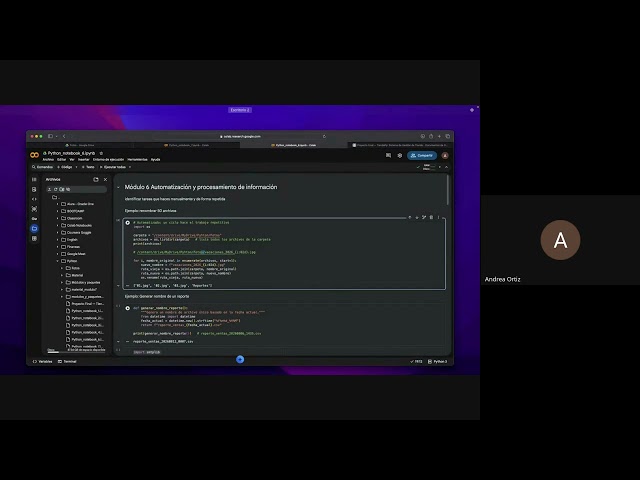Click Safari share icon
This screenshot has height=480, width=640.
pos(431,136)
